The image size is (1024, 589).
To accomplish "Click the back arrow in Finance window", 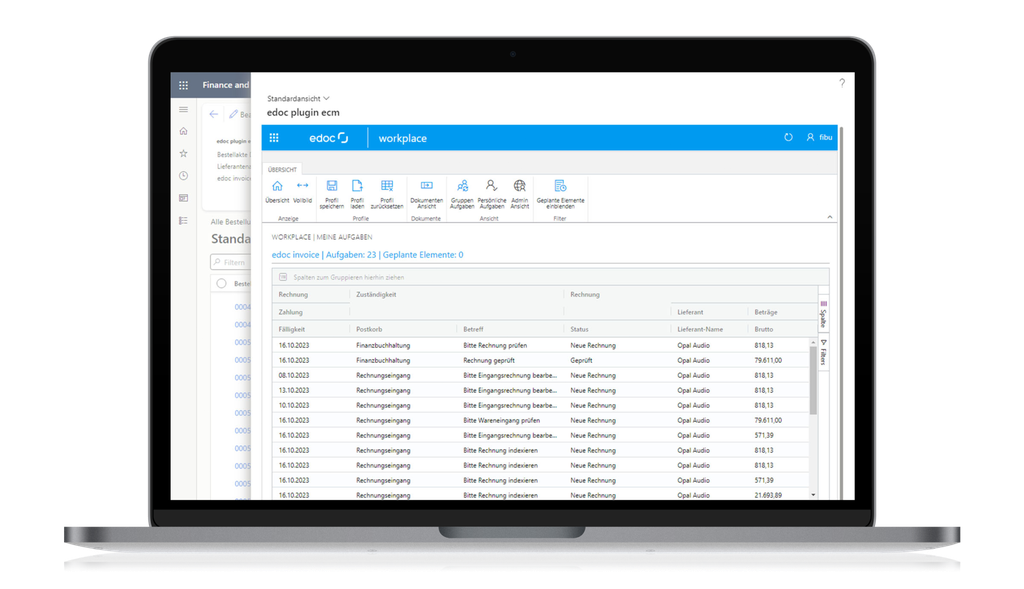I will click(214, 114).
